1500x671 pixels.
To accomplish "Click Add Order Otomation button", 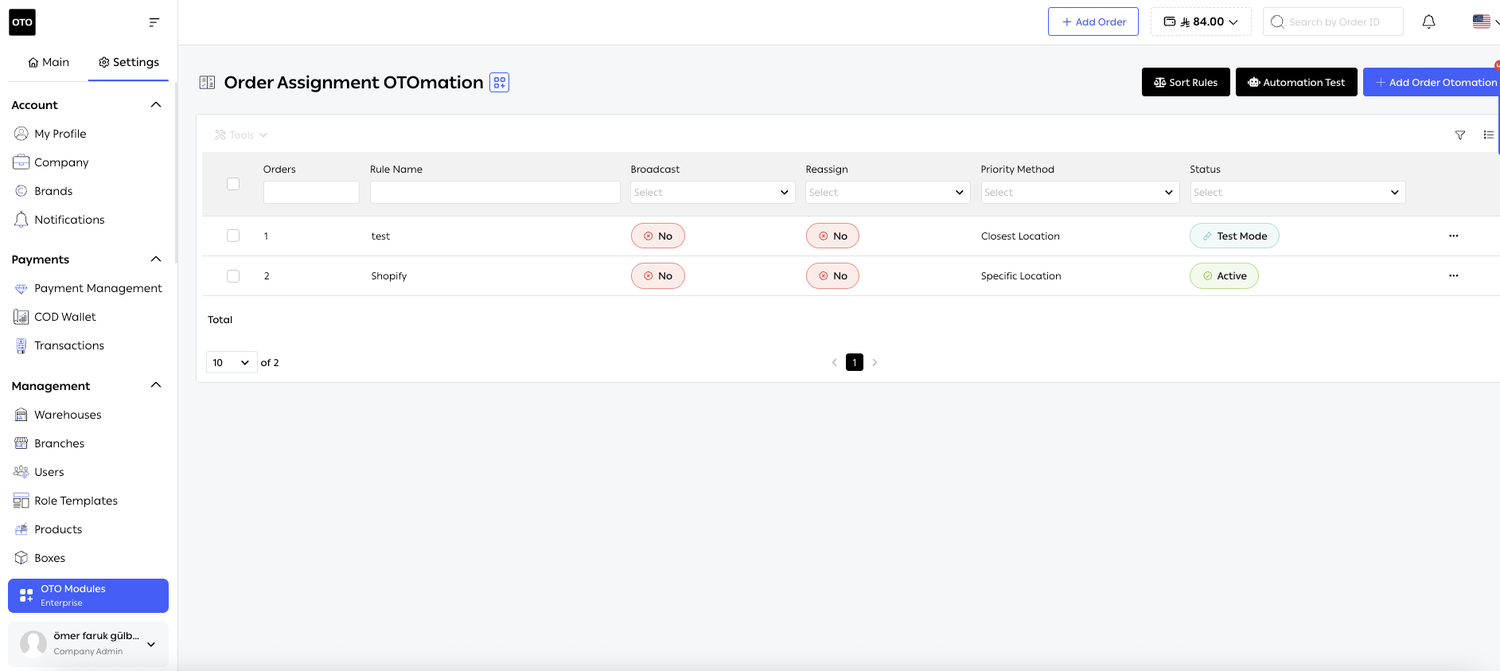I will (x=1432, y=82).
